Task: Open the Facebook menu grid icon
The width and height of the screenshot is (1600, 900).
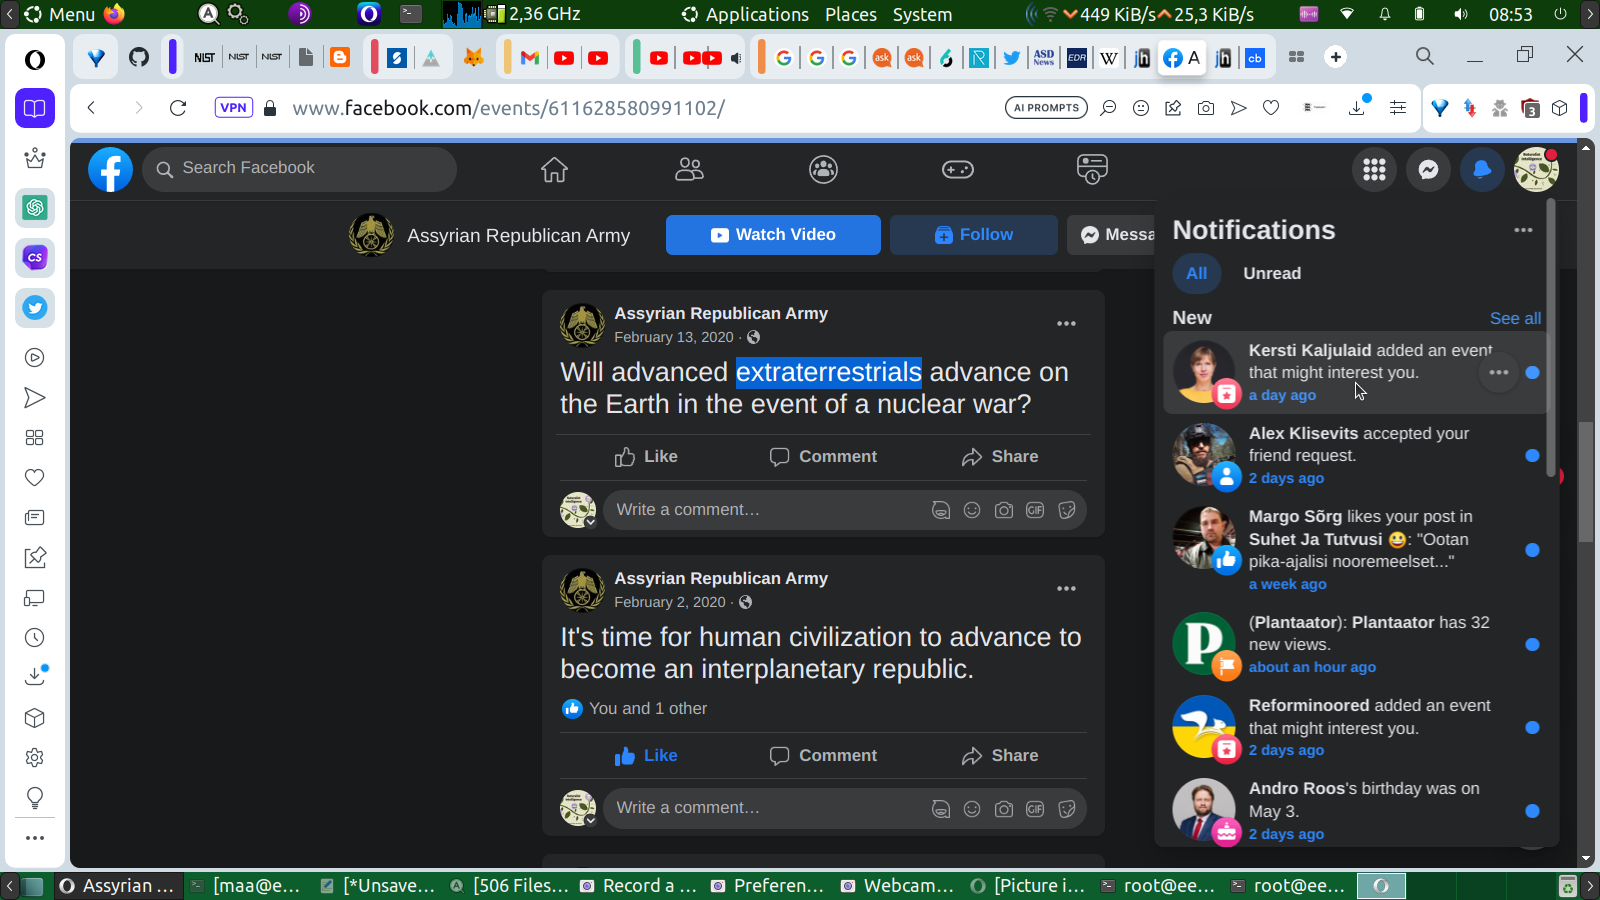Action: tap(1374, 170)
